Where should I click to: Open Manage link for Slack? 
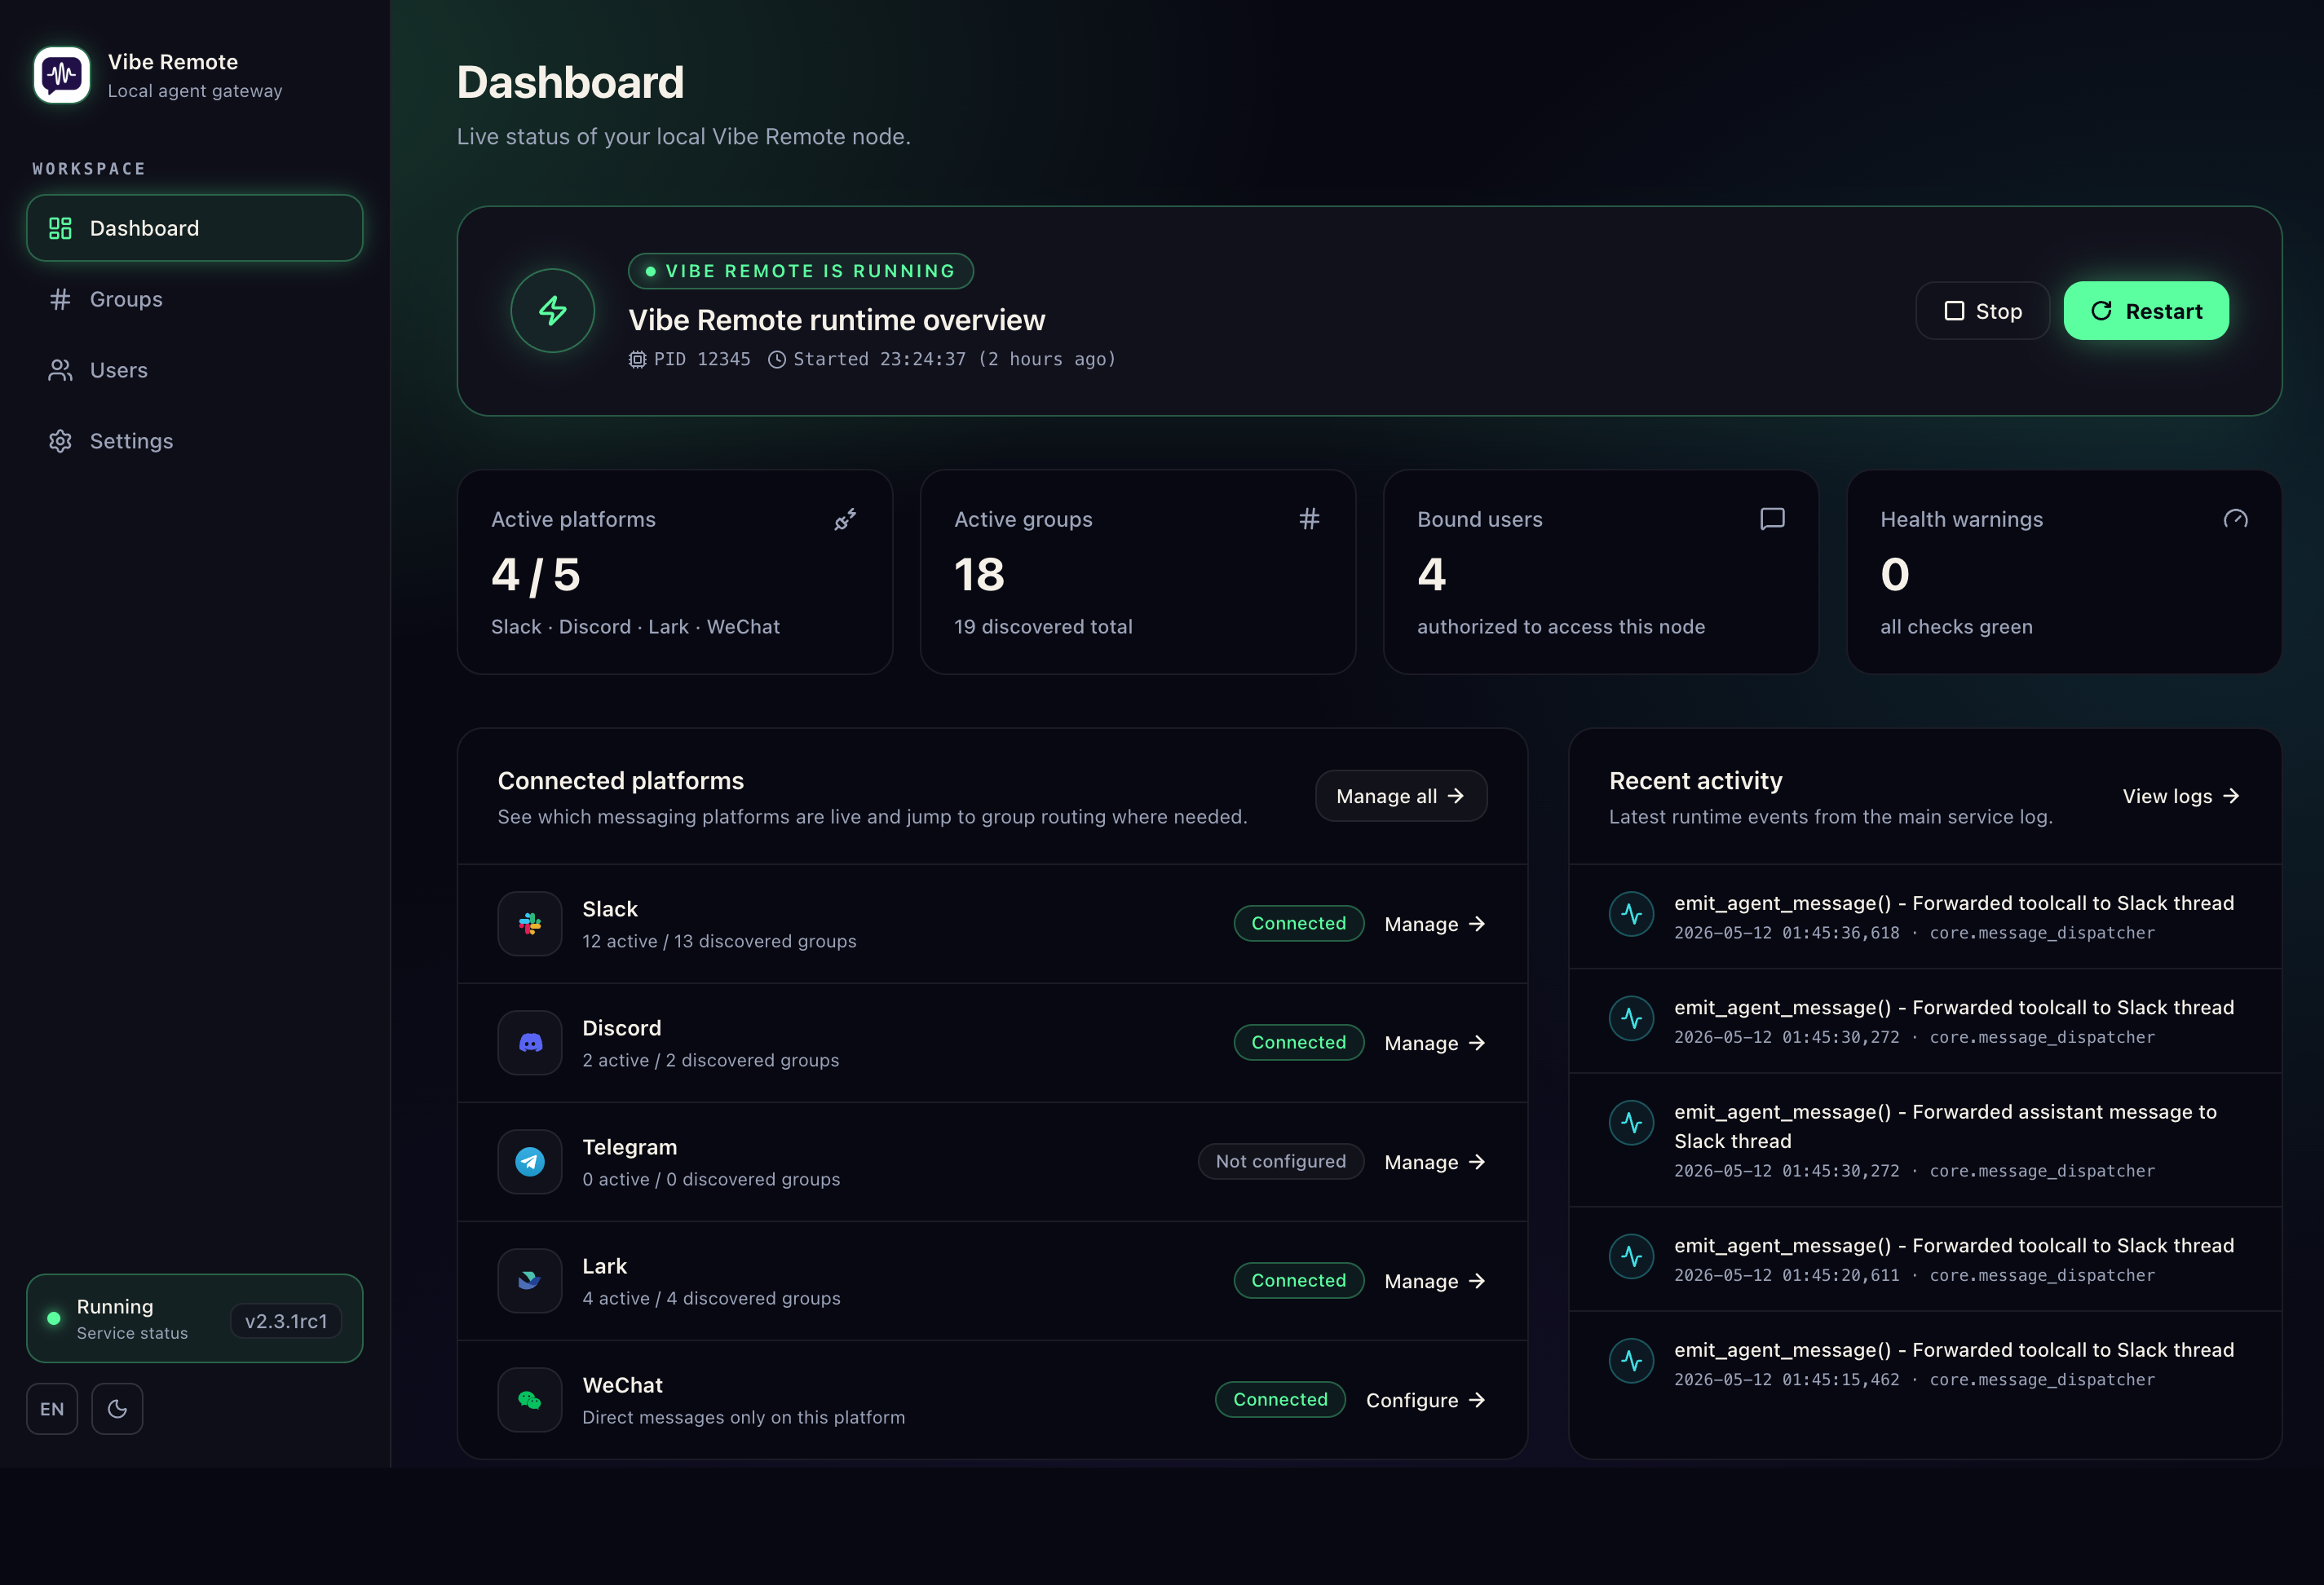(x=1435, y=924)
